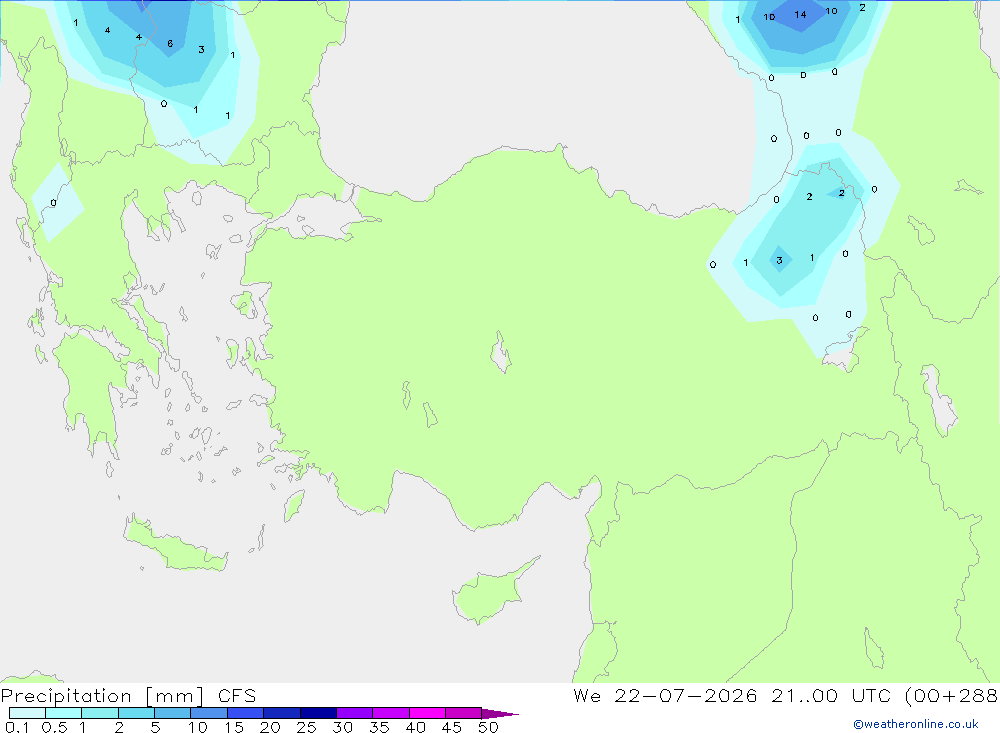Click the '40' legend scale label
The width and height of the screenshot is (1000, 733).
click(x=415, y=727)
